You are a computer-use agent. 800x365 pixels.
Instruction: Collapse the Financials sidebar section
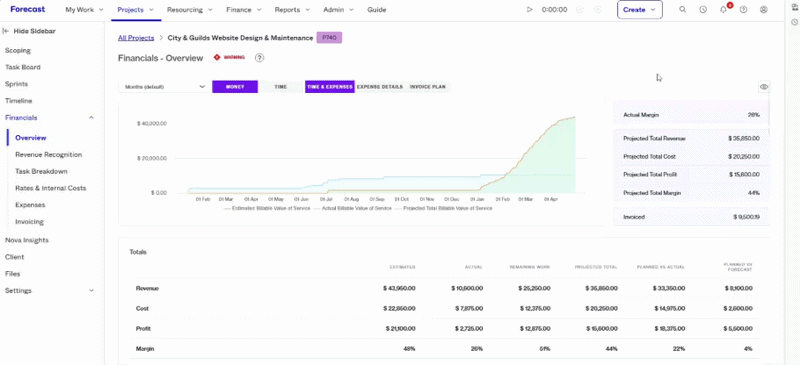click(x=91, y=117)
